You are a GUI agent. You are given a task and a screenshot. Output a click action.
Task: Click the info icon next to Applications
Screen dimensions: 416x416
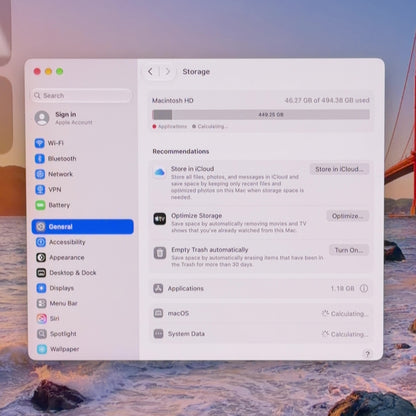pyautogui.click(x=364, y=288)
